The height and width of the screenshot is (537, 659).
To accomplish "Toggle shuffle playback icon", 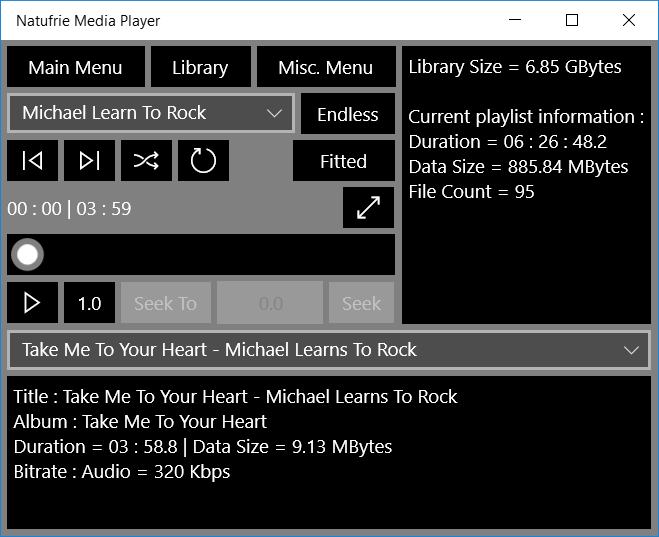I will (146, 161).
